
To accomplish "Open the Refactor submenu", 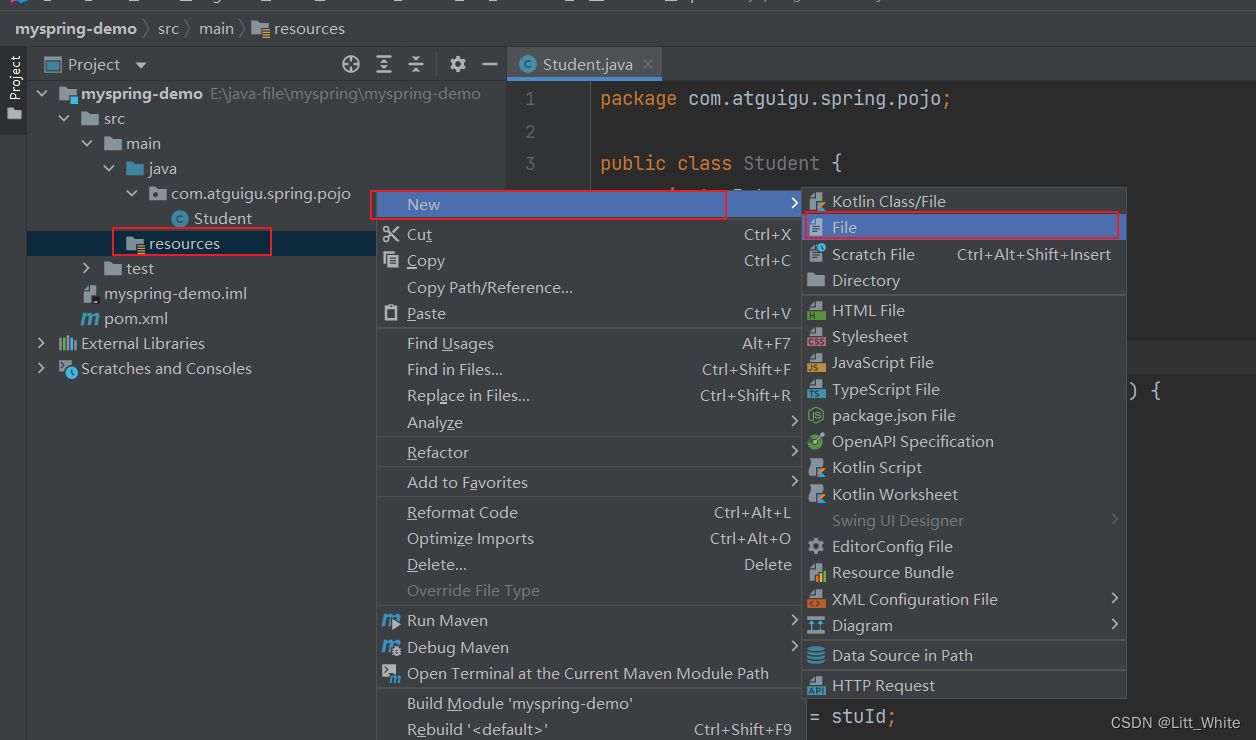I will (590, 453).
